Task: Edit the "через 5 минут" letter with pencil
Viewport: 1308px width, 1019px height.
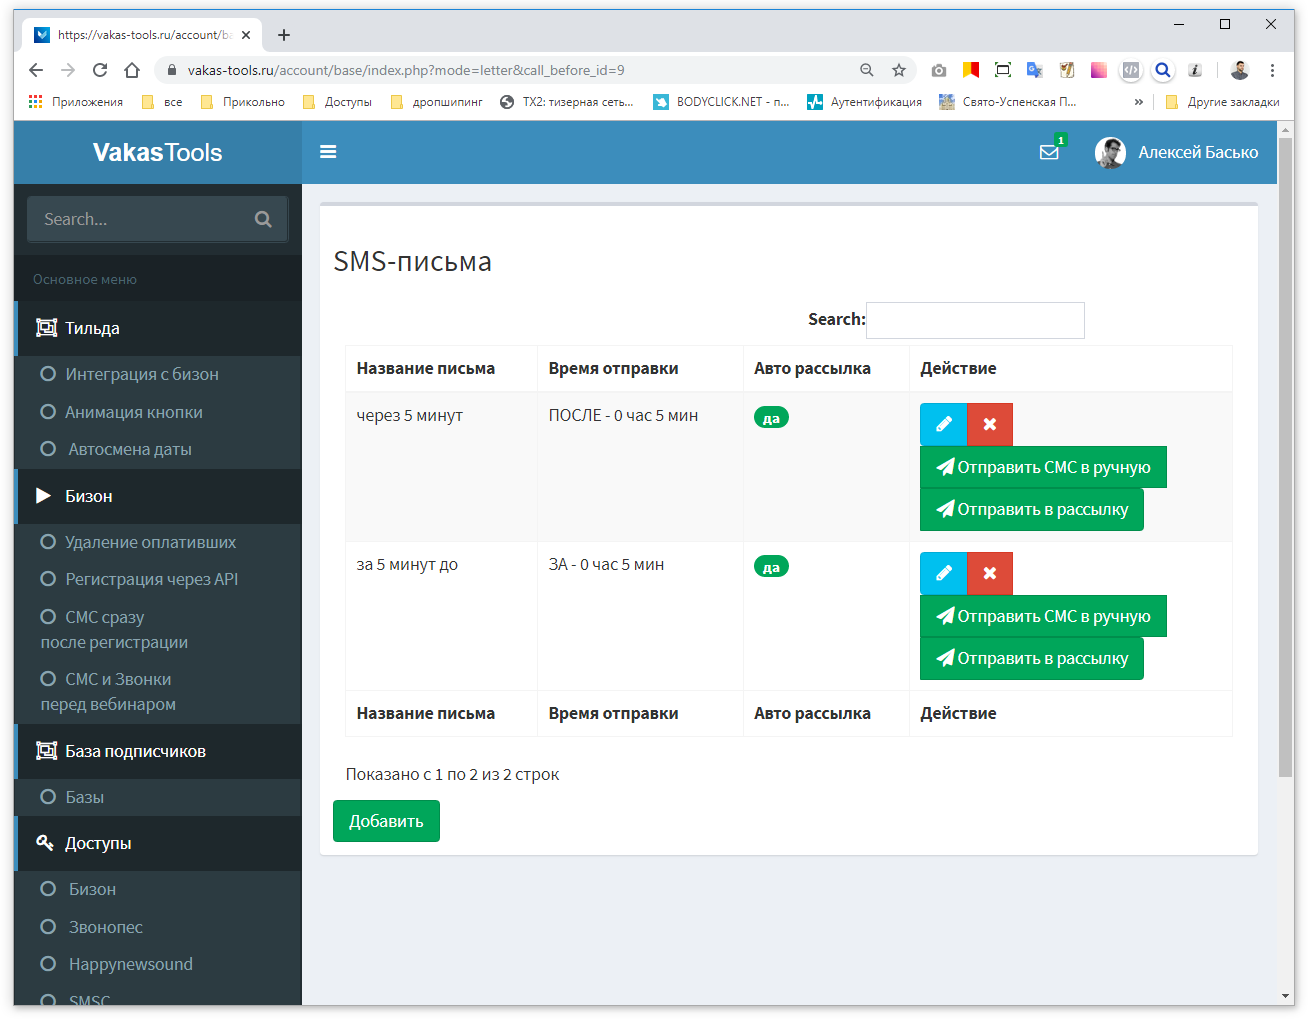Action: click(x=943, y=424)
